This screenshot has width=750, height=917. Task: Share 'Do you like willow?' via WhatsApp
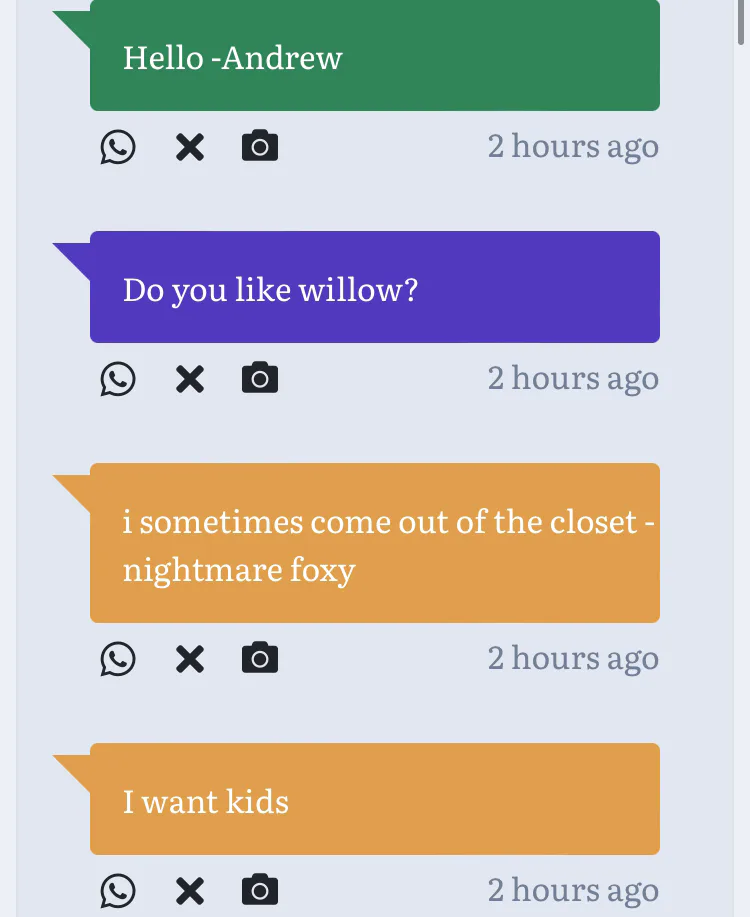(x=118, y=380)
